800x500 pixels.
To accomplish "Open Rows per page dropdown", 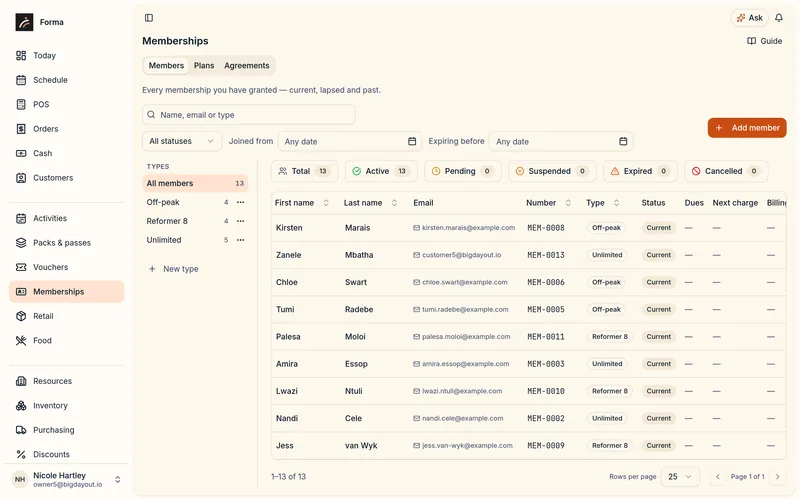I will pos(680,477).
